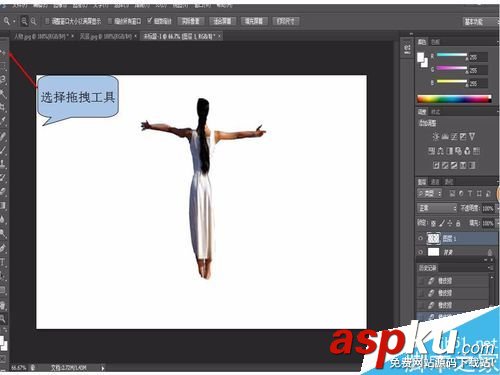Viewport: 500px width, 375px height.
Task: Select the Horizontal Type tool
Action: [x=3, y=262]
